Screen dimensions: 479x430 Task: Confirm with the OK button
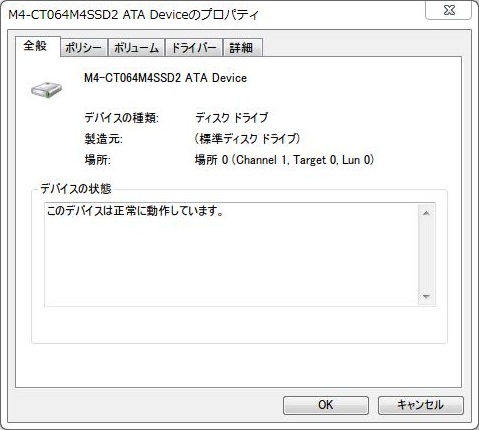pyautogui.click(x=326, y=405)
